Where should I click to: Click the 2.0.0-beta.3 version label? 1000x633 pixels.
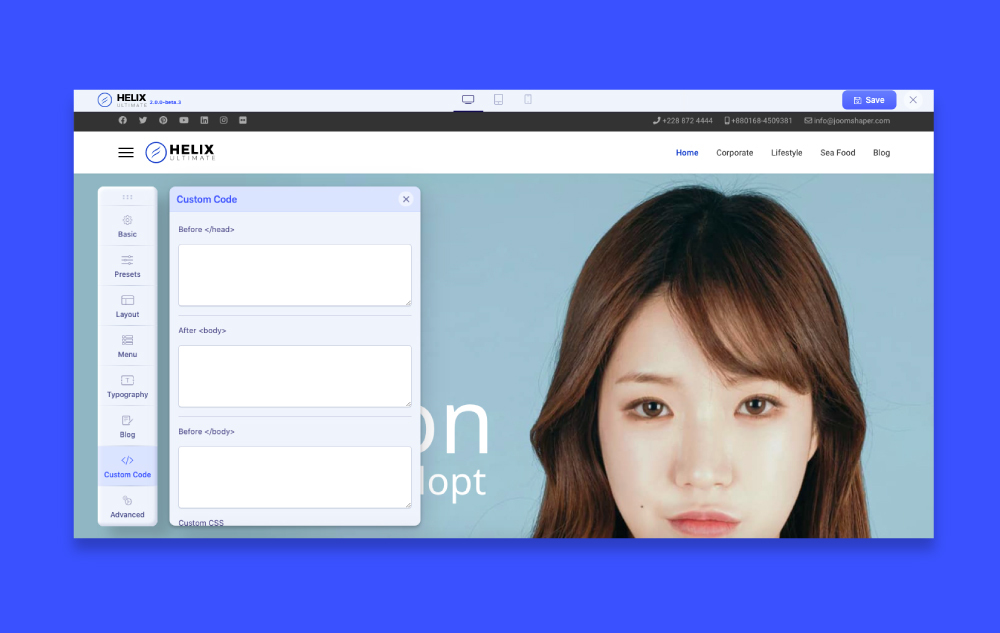click(166, 102)
